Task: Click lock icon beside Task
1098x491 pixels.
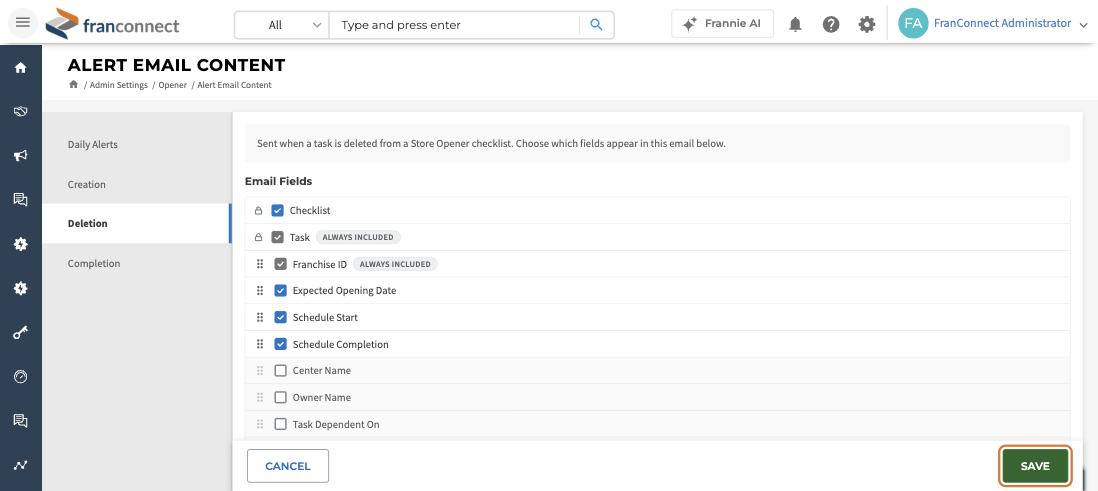Action: 258,237
